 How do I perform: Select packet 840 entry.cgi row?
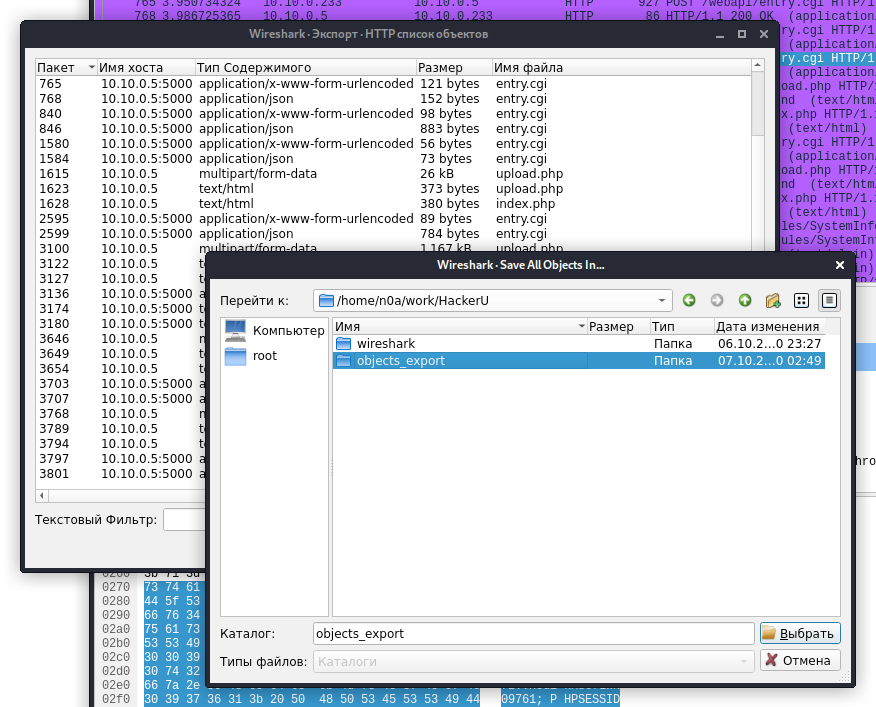tap(393, 114)
